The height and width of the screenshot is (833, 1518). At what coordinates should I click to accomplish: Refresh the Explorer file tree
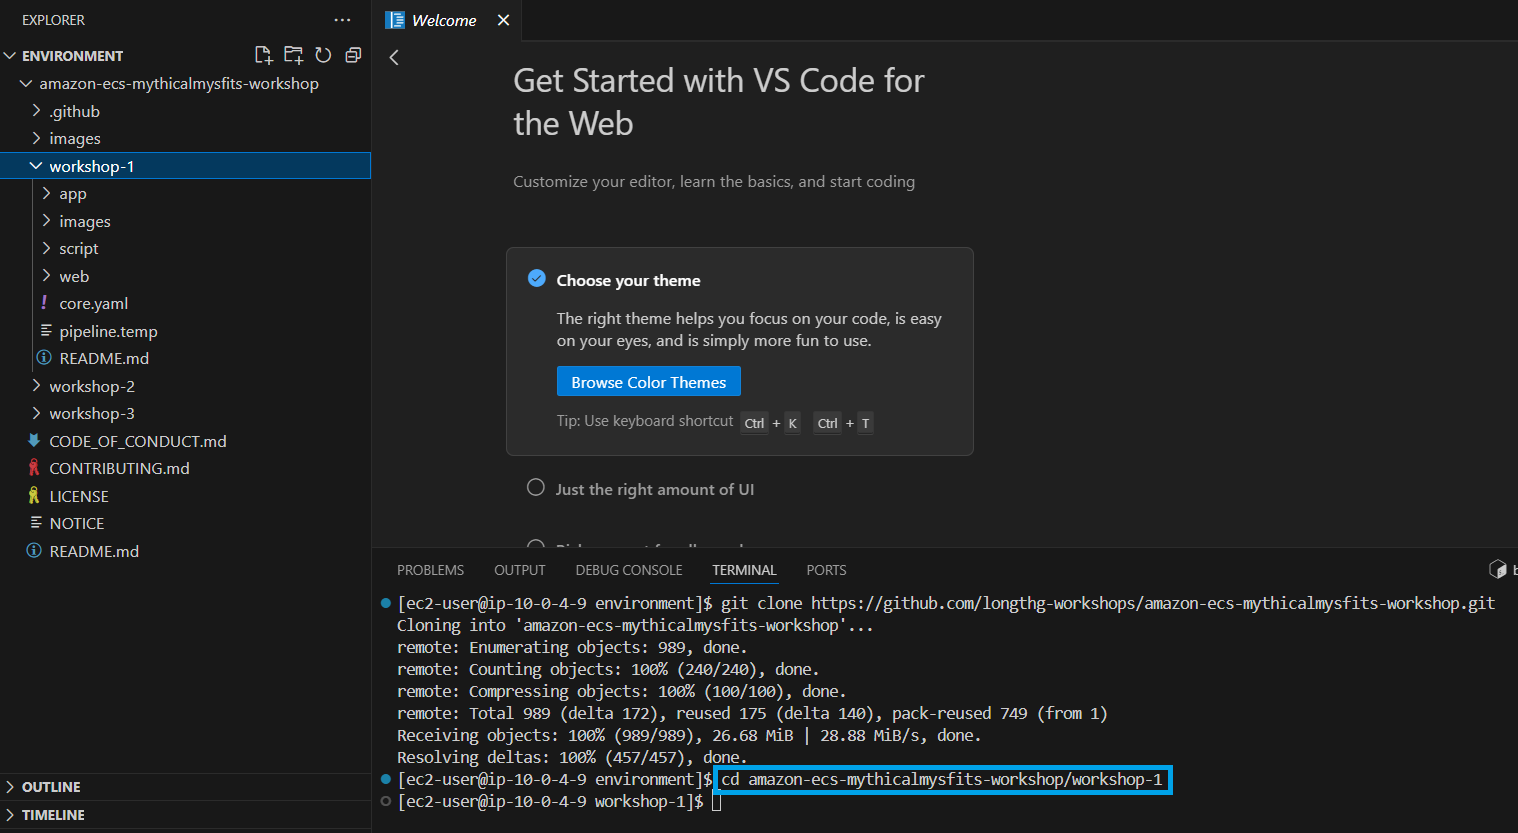click(x=323, y=55)
